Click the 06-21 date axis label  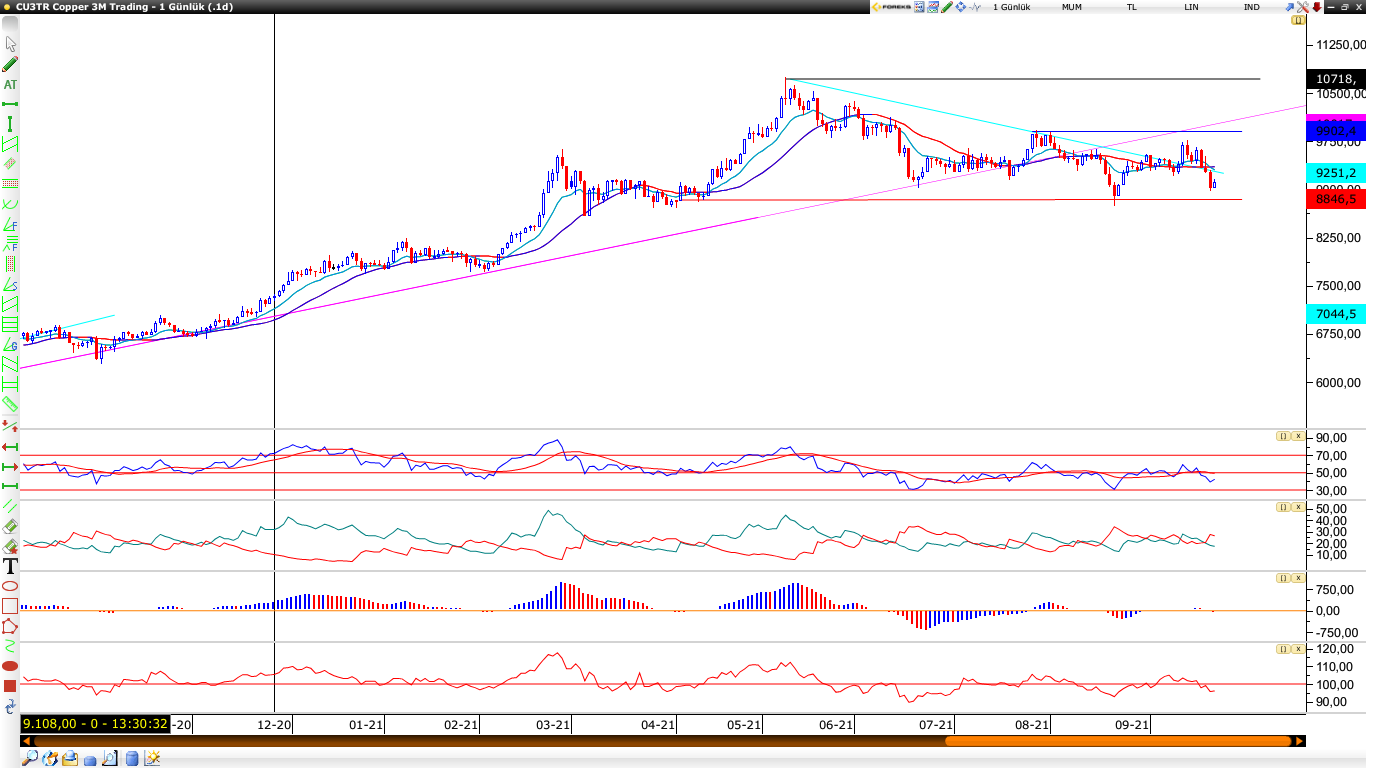click(x=835, y=725)
